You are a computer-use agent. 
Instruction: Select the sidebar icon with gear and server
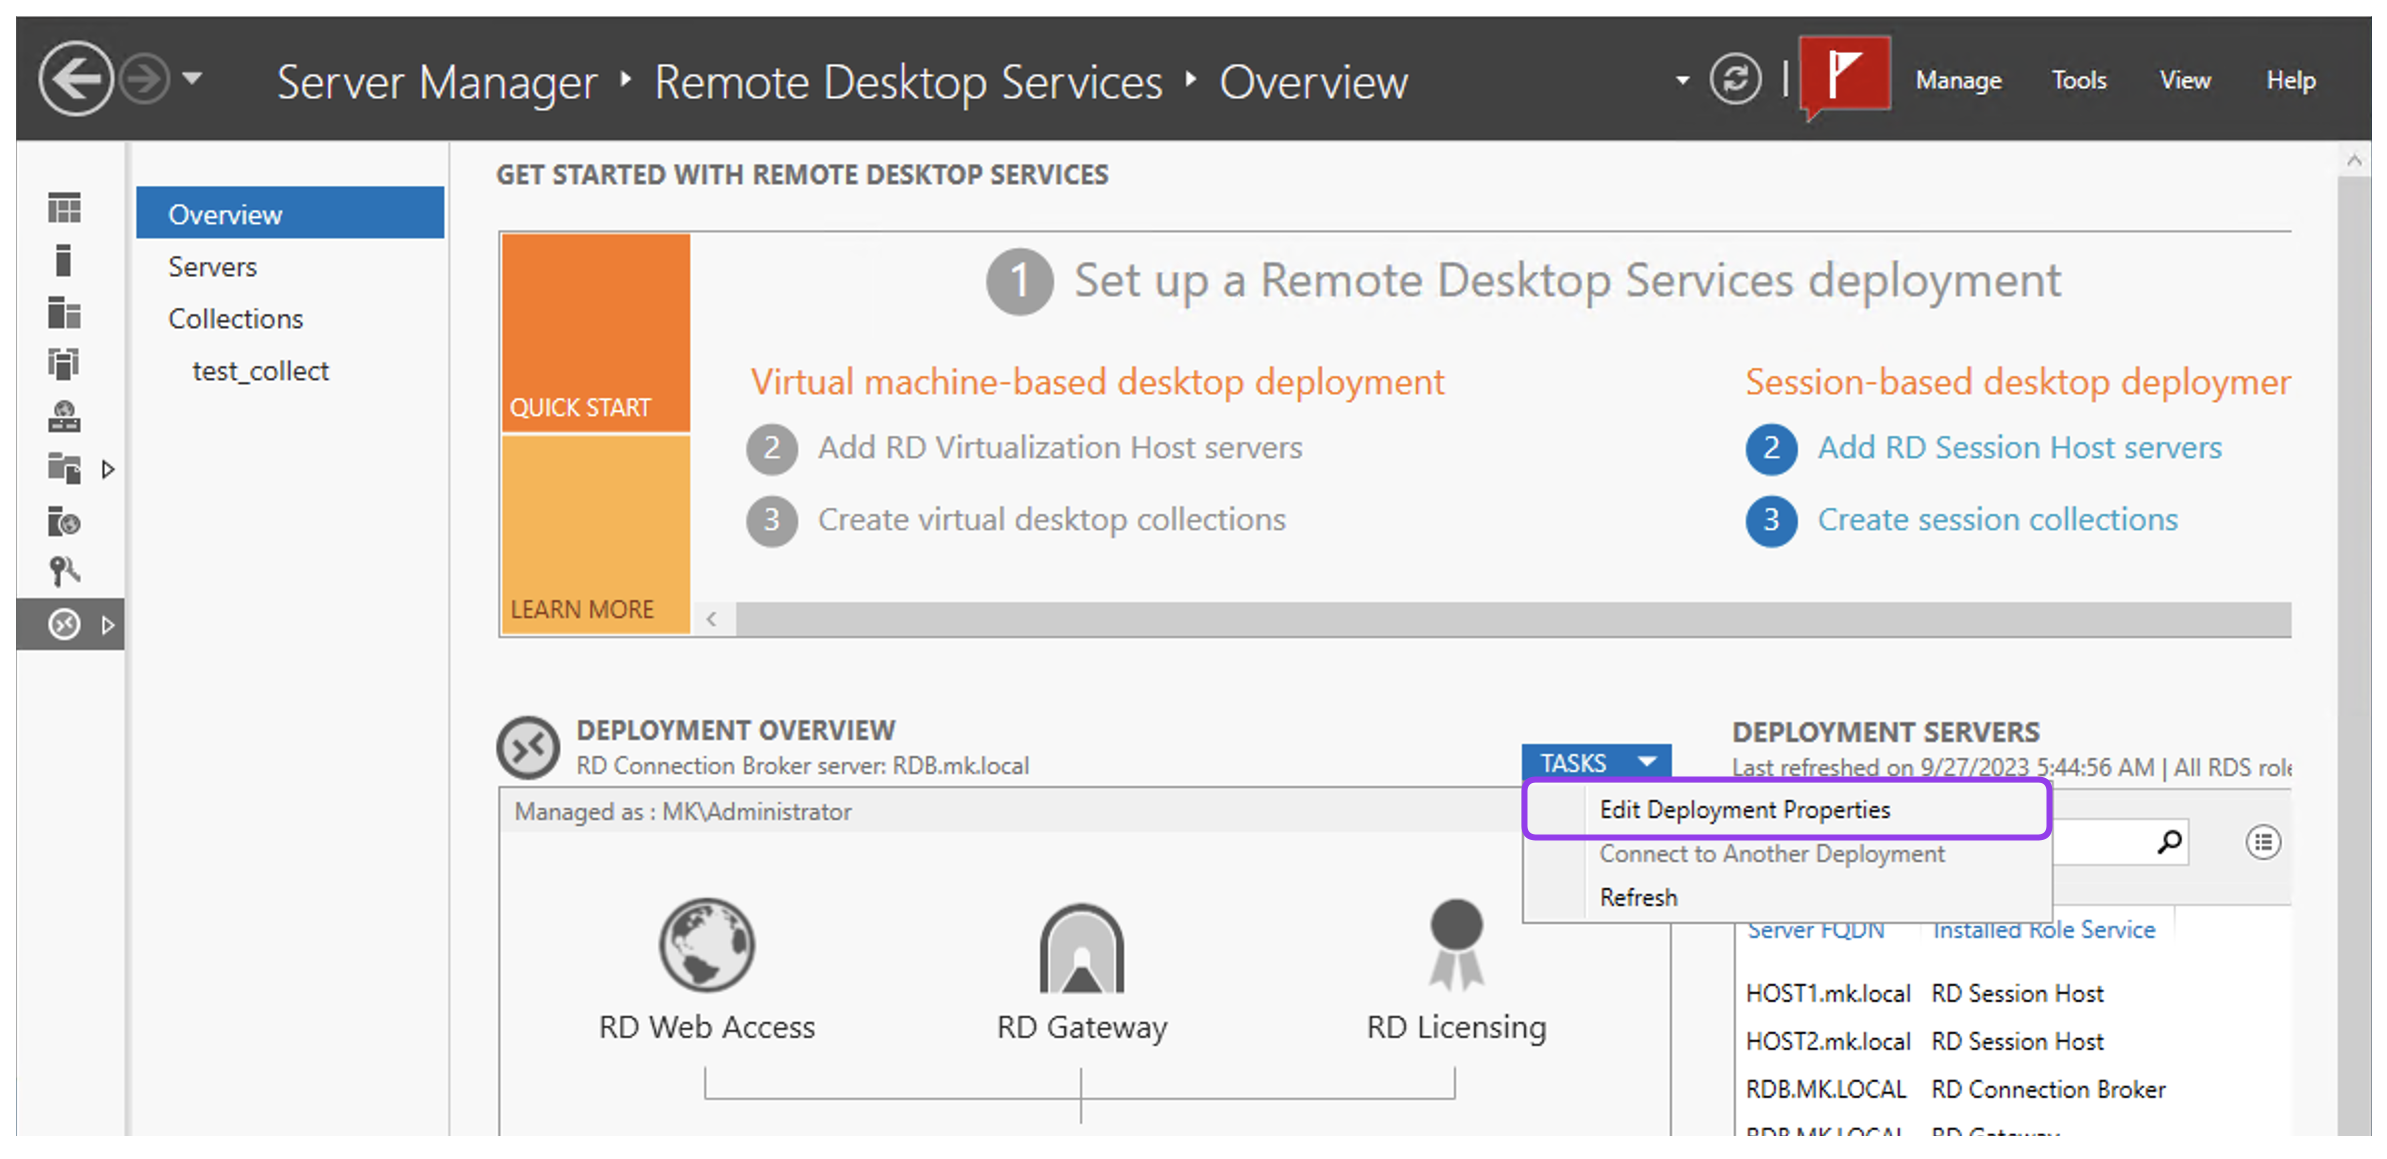pyautogui.click(x=64, y=521)
